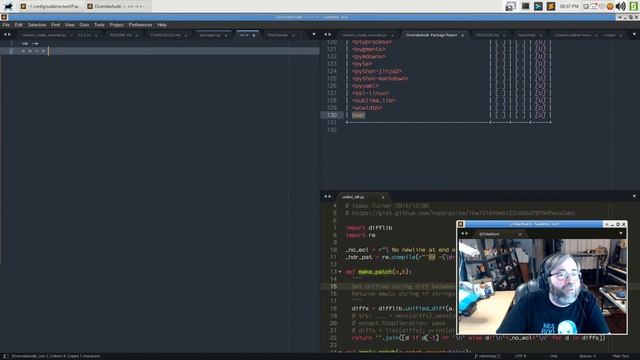Open the volume speaker tray icon
Viewport: 640px width, 360px height.
(620, 6)
